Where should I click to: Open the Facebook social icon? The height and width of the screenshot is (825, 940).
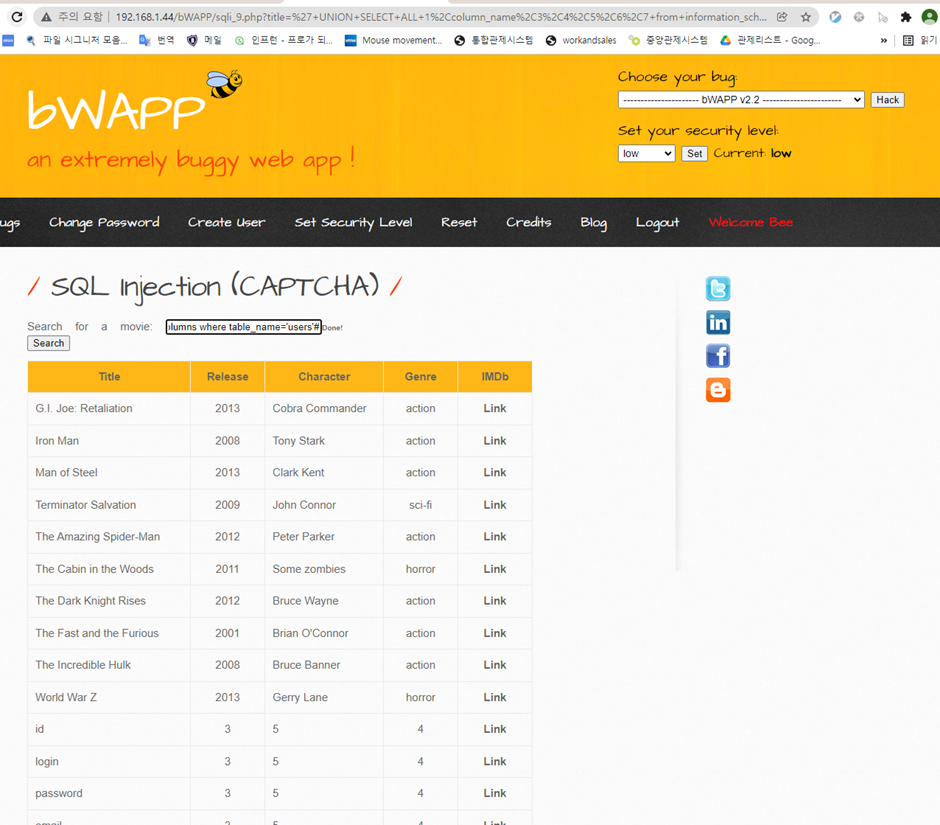(718, 356)
